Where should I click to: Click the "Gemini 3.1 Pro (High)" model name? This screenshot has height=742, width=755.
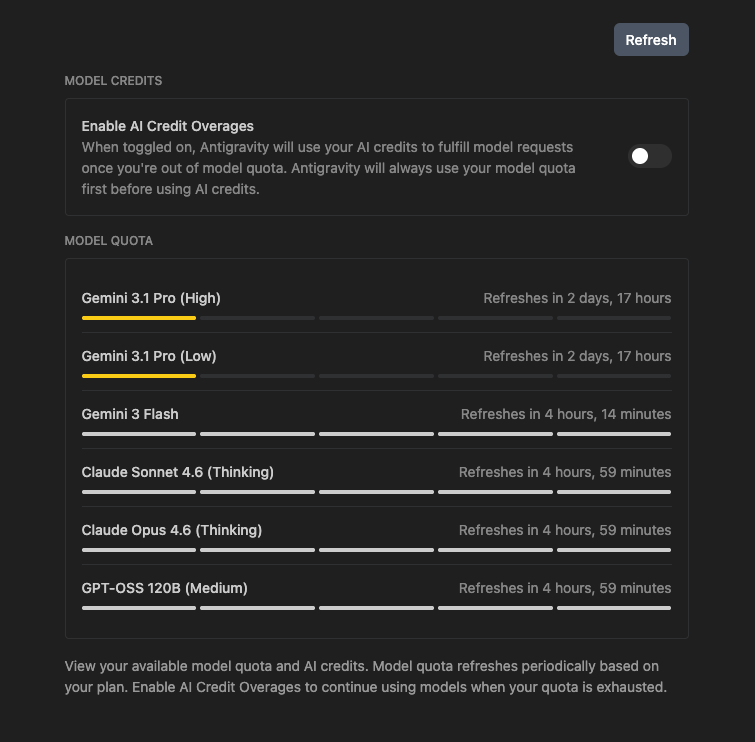point(151,299)
